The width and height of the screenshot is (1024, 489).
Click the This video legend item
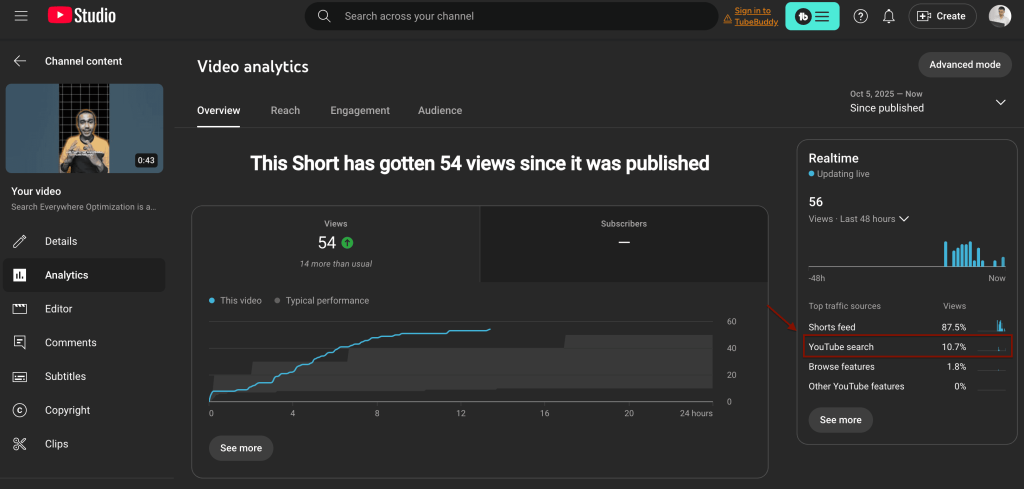pos(235,300)
